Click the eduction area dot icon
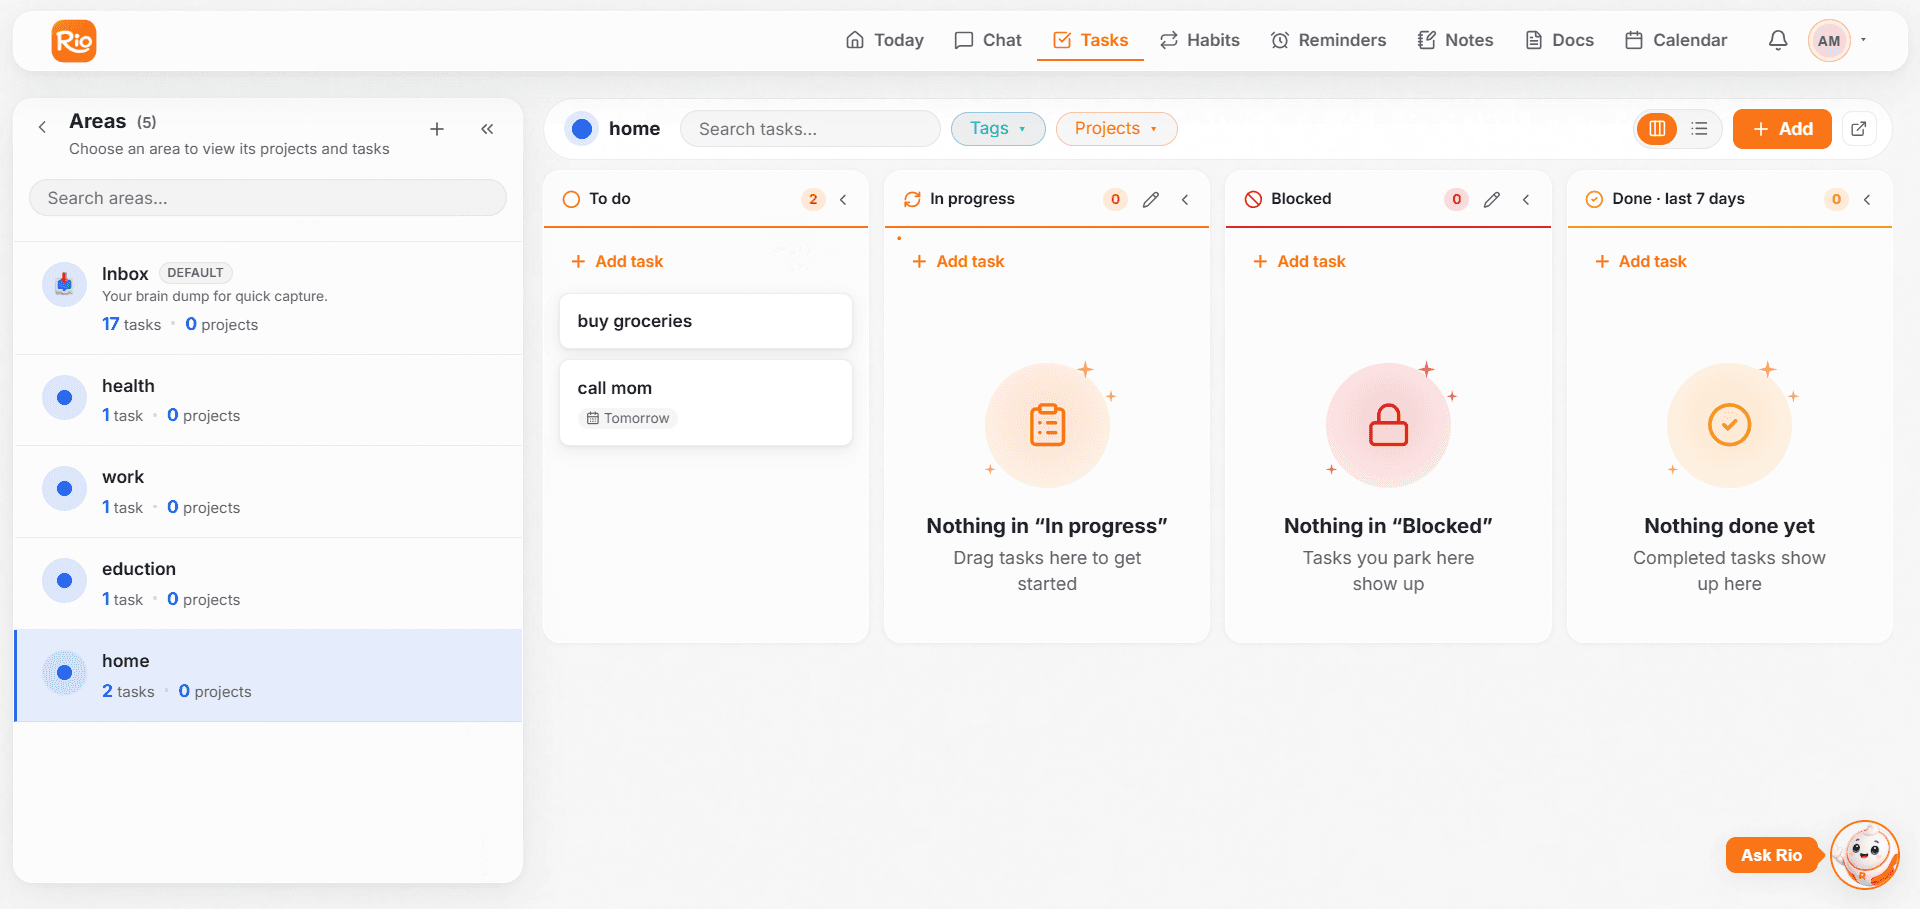Viewport: 1920px width, 909px height. [64, 581]
